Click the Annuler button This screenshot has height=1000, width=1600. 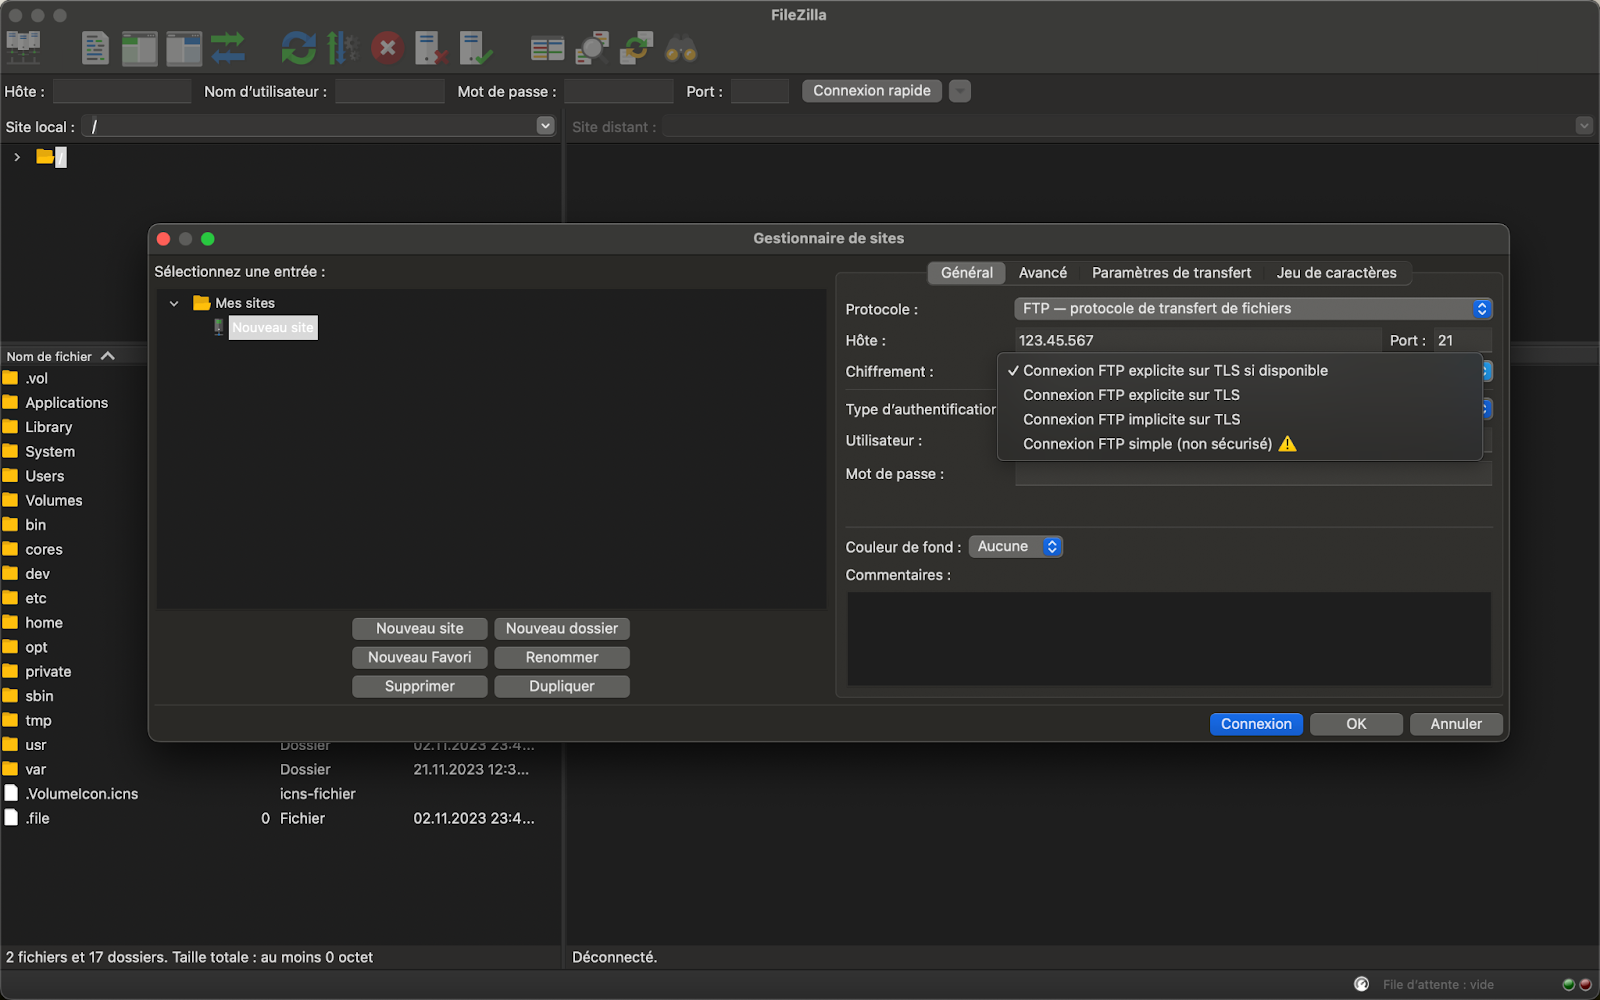click(x=1456, y=724)
